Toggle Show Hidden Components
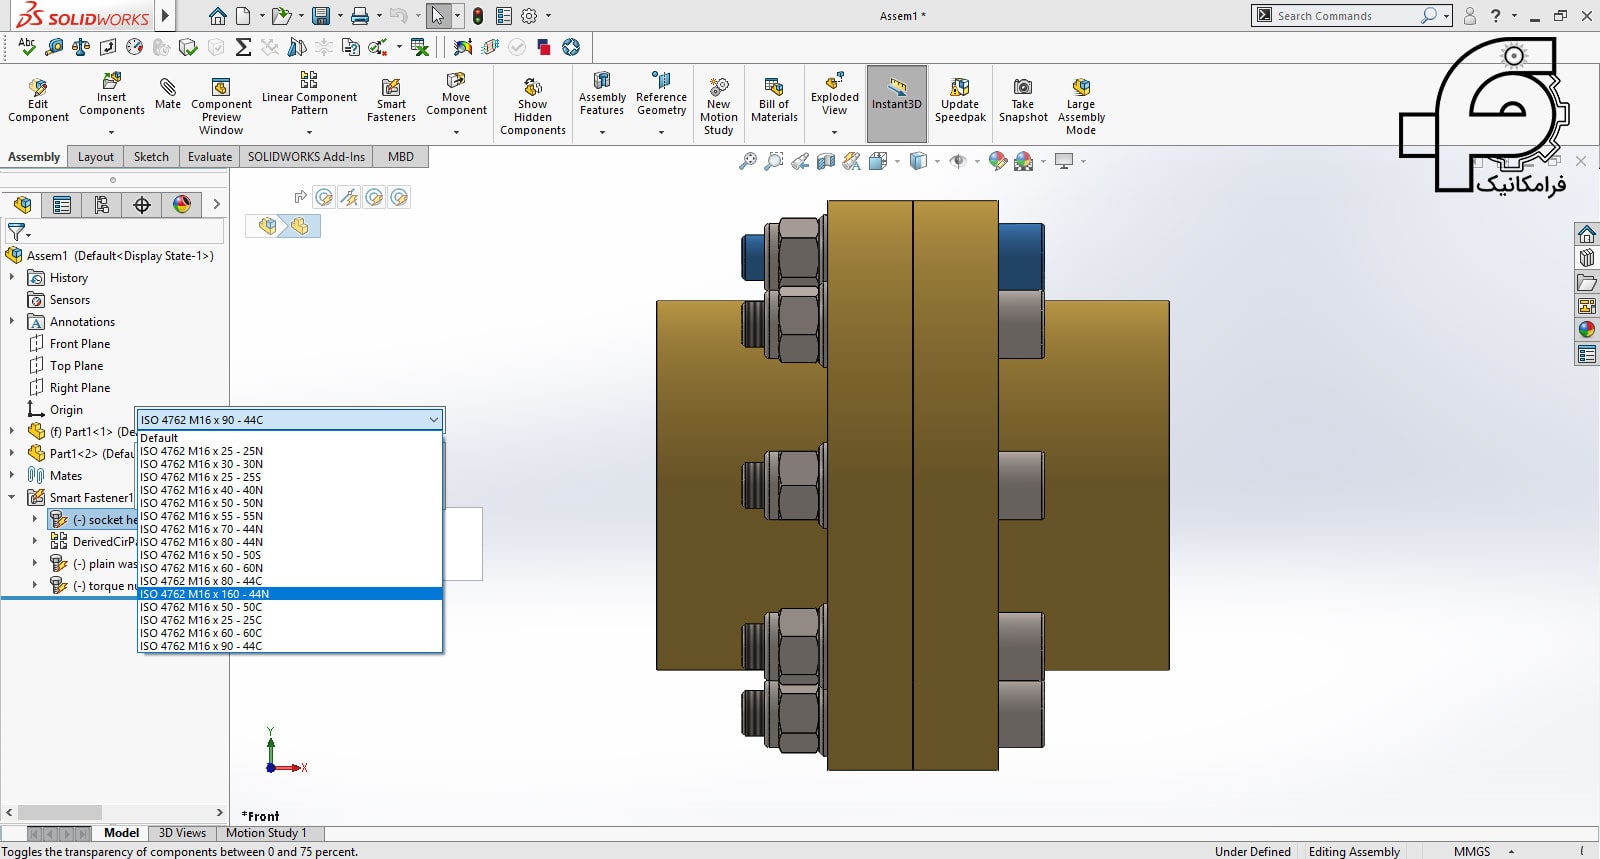The image size is (1600, 859). [x=532, y=88]
